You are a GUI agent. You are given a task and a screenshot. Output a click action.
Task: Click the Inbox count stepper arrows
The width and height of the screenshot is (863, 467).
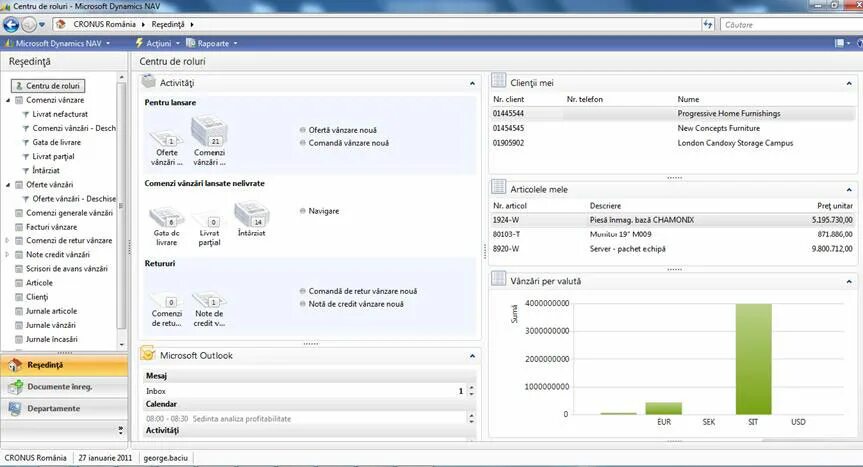[x=471, y=391]
